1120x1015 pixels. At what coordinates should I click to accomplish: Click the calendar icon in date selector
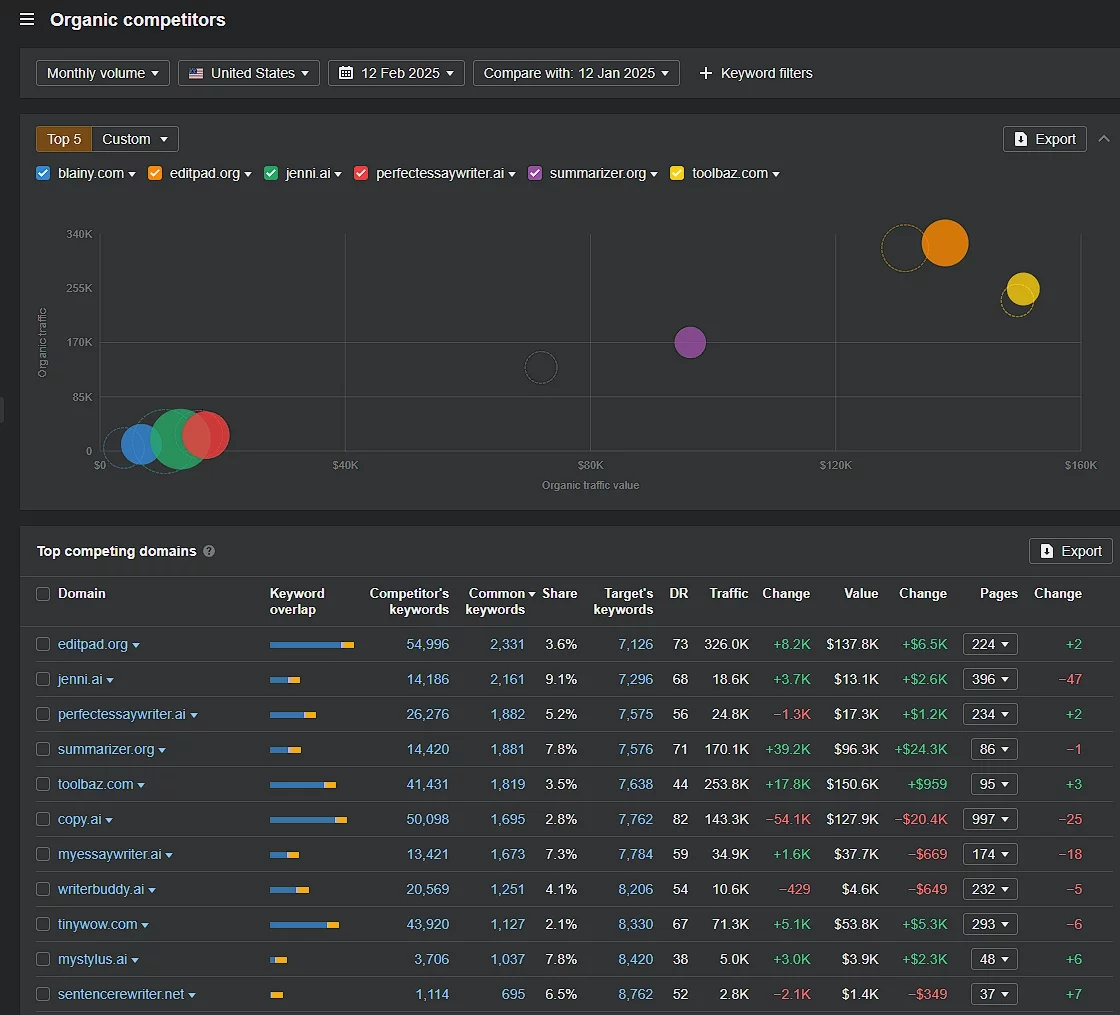coord(346,73)
